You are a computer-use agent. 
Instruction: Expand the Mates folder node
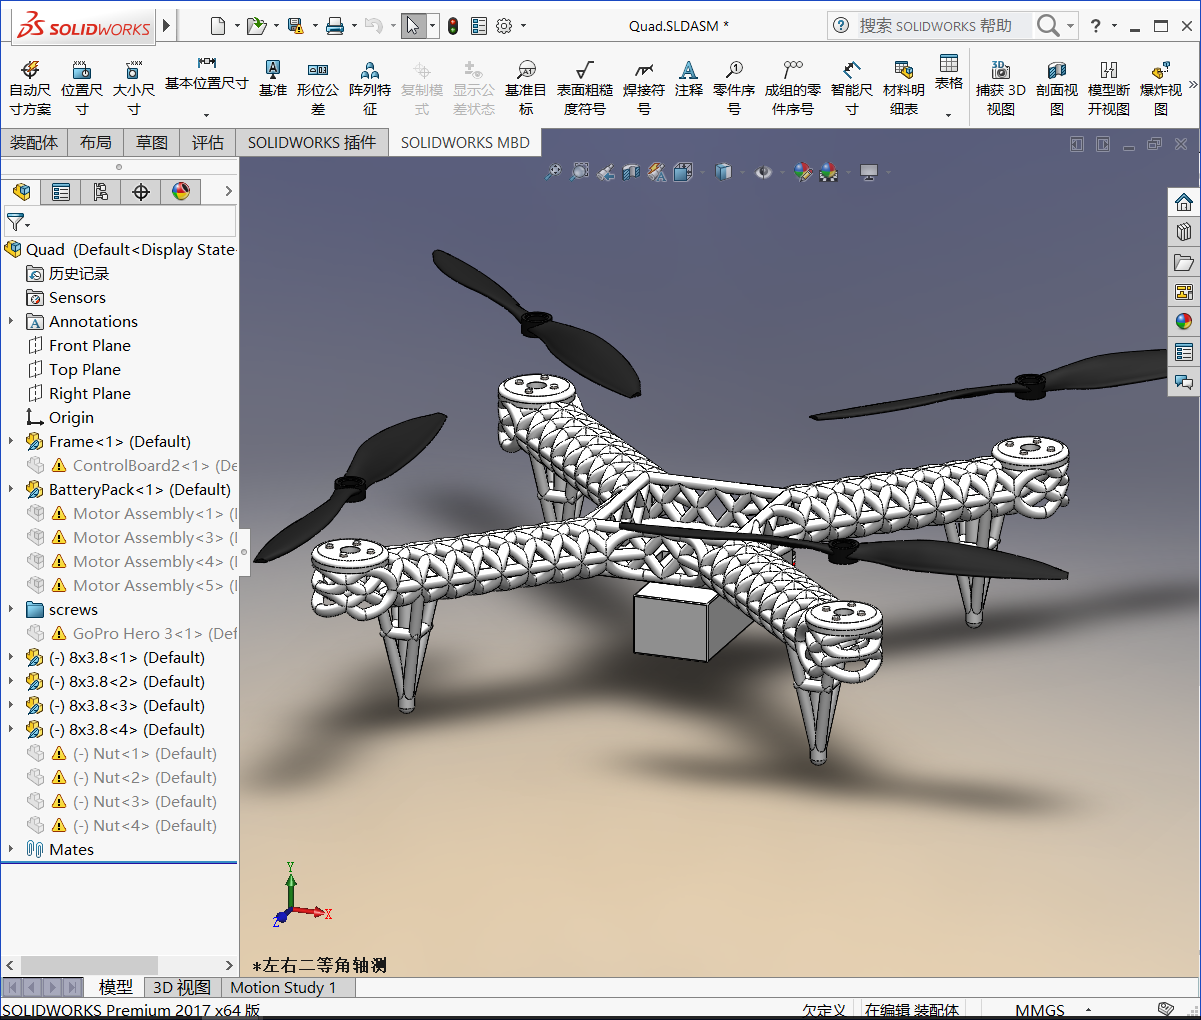point(11,849)
